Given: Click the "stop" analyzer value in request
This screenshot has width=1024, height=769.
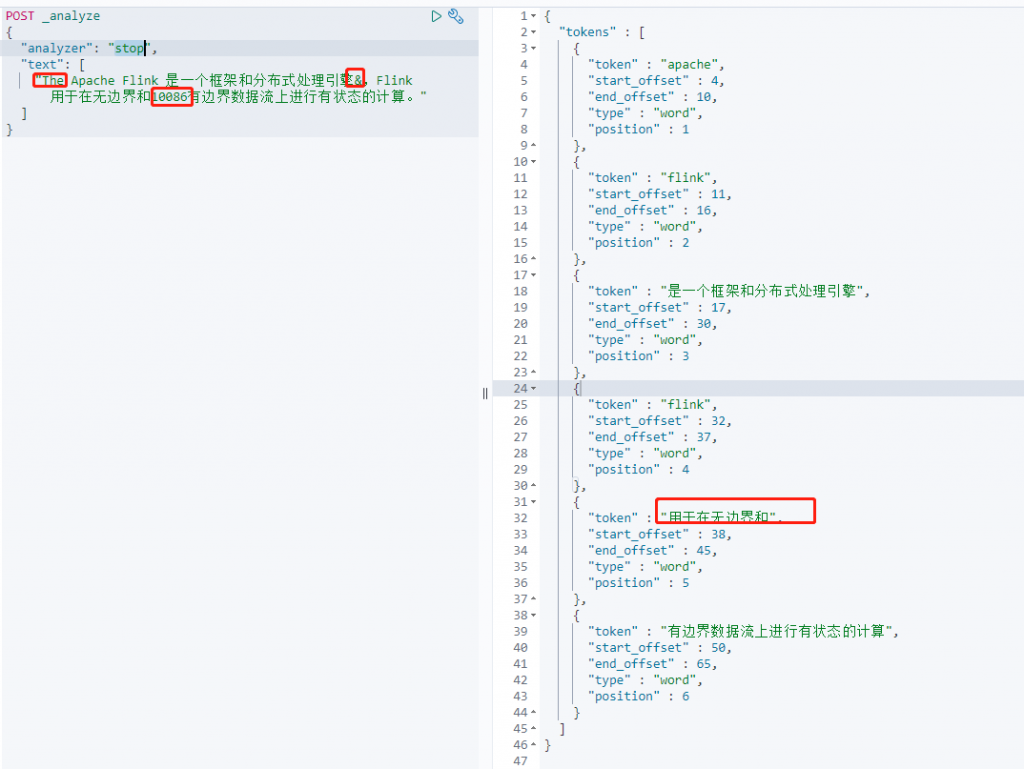Looking at the screenshot, I should pyautogui.click(x=129, y=48).
